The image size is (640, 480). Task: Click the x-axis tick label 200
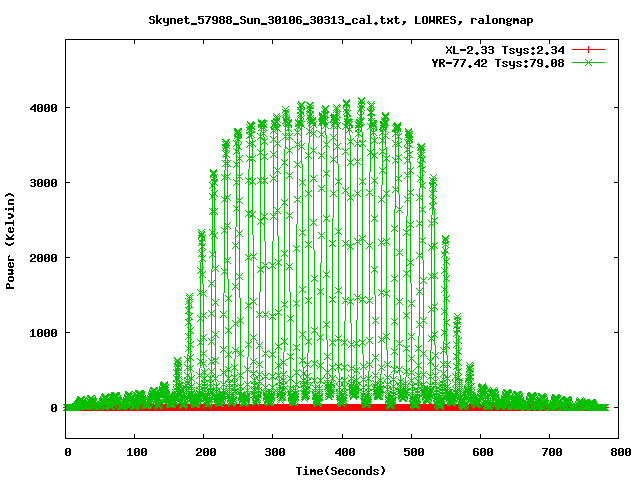point(205,452)
